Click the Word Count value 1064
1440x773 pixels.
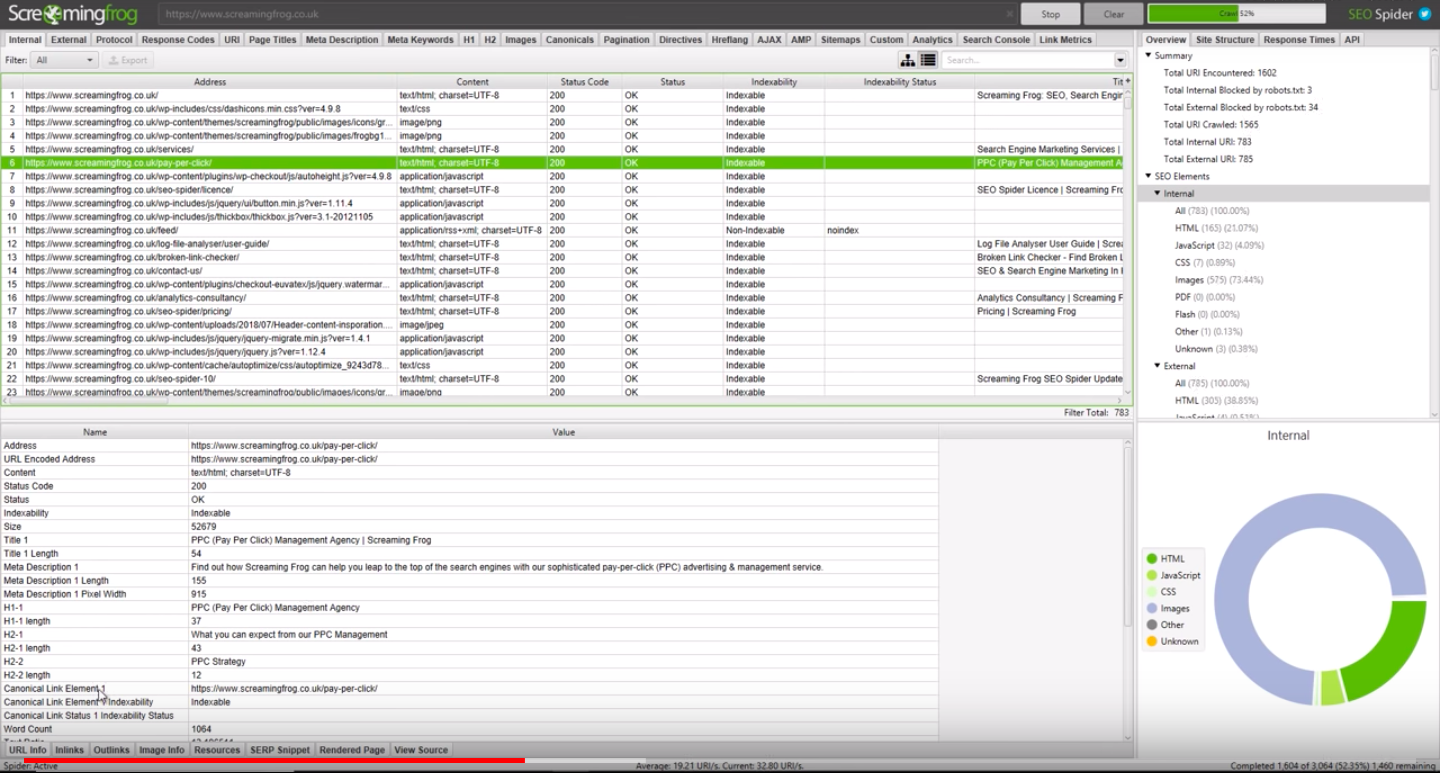point(201,729)
